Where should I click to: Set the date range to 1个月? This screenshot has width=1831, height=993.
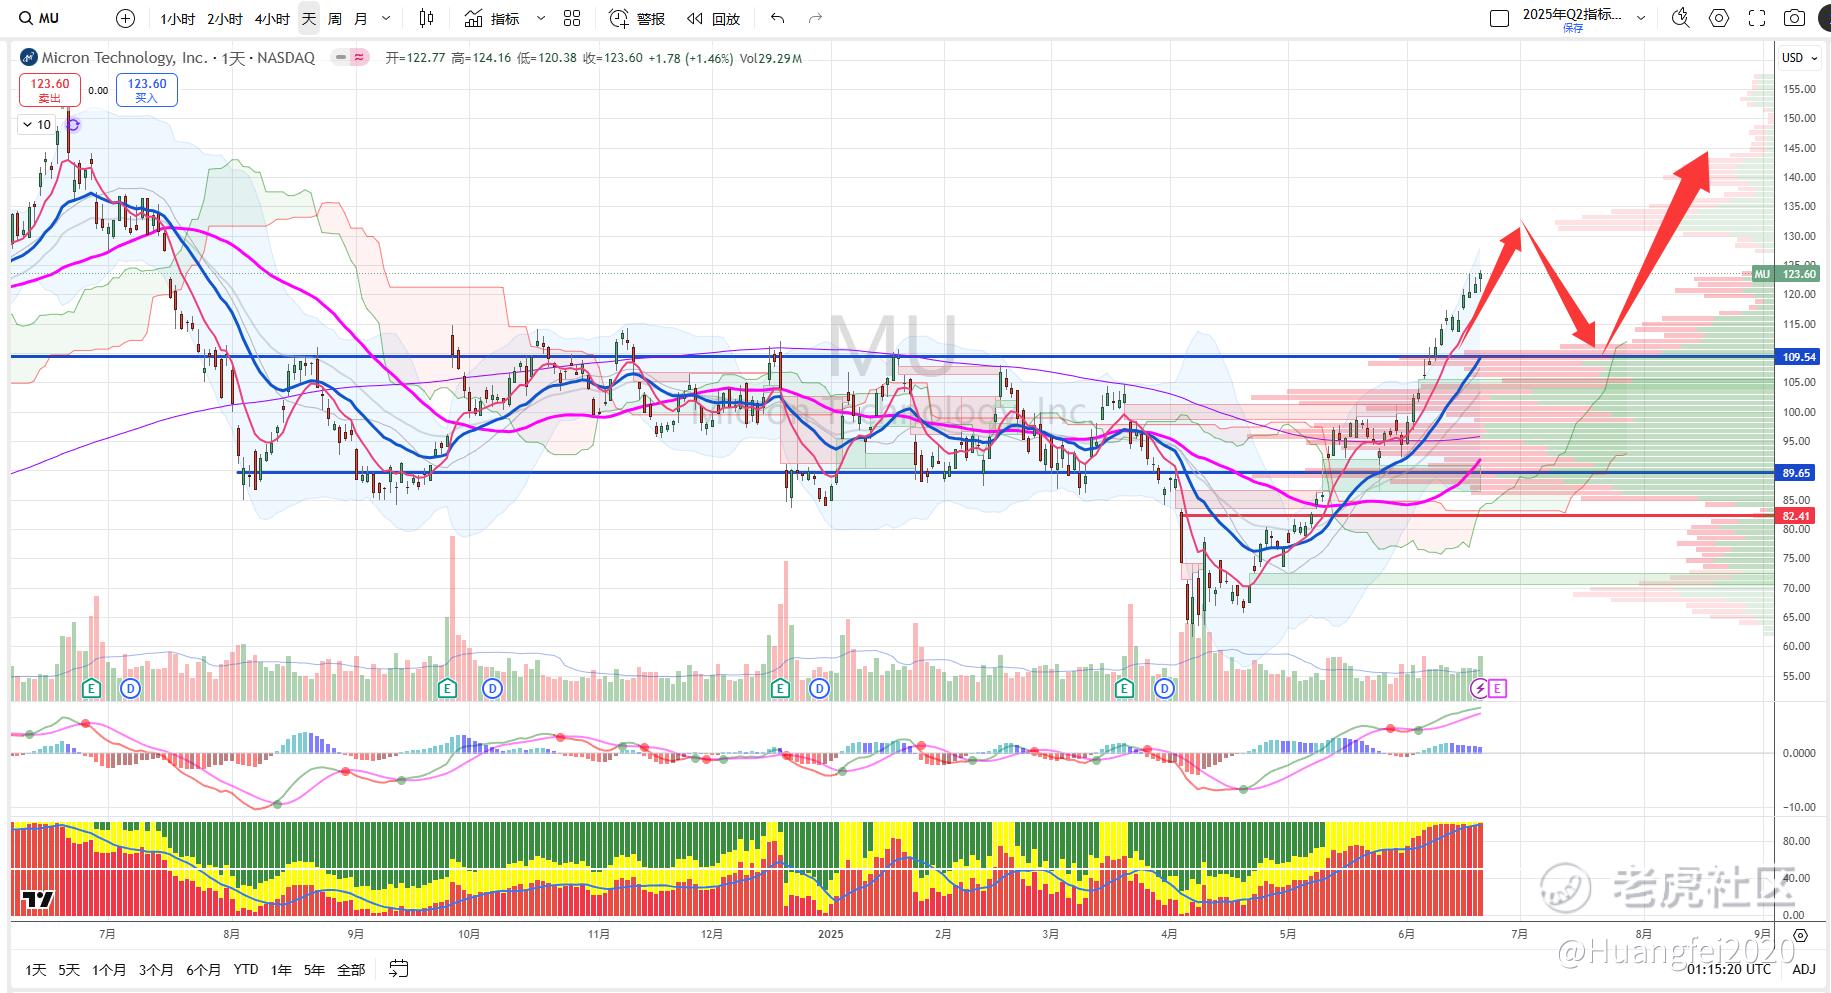pyautogui.click(x=109, y=969)
